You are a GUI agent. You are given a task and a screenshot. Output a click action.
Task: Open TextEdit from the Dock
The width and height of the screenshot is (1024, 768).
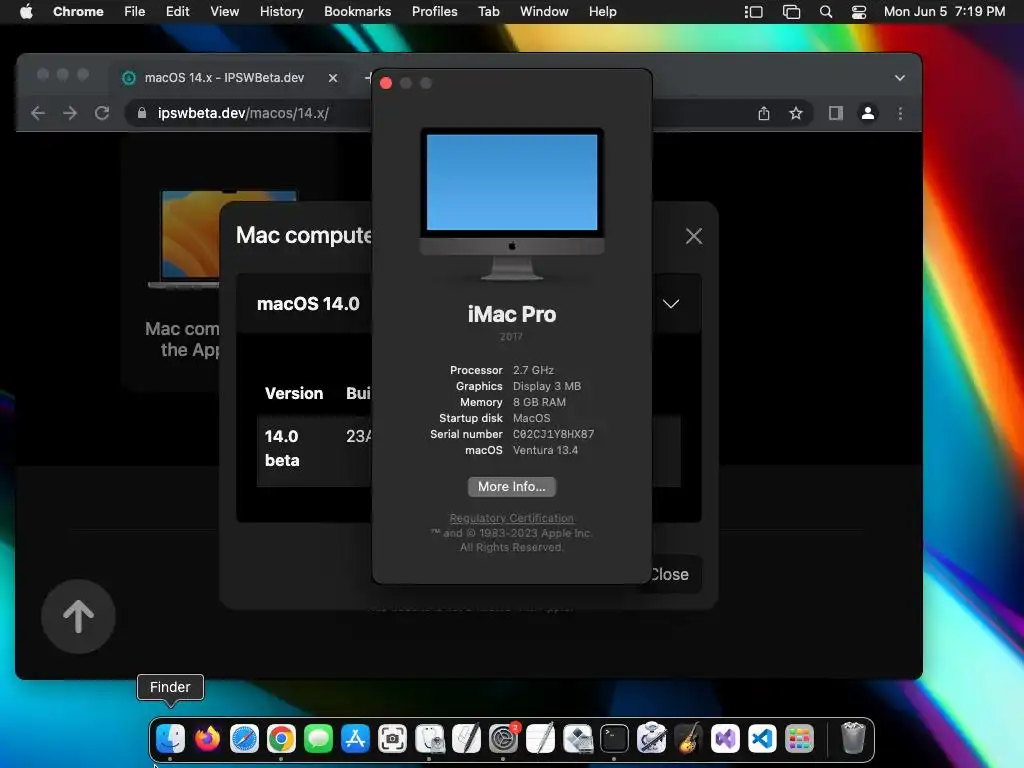540,739
